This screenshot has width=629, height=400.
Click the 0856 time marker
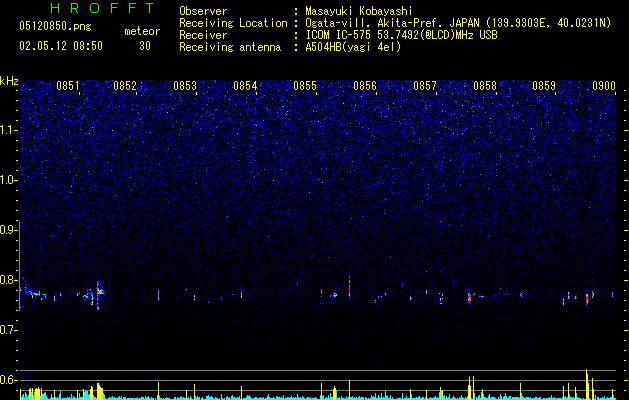click(x=365, y=86)
